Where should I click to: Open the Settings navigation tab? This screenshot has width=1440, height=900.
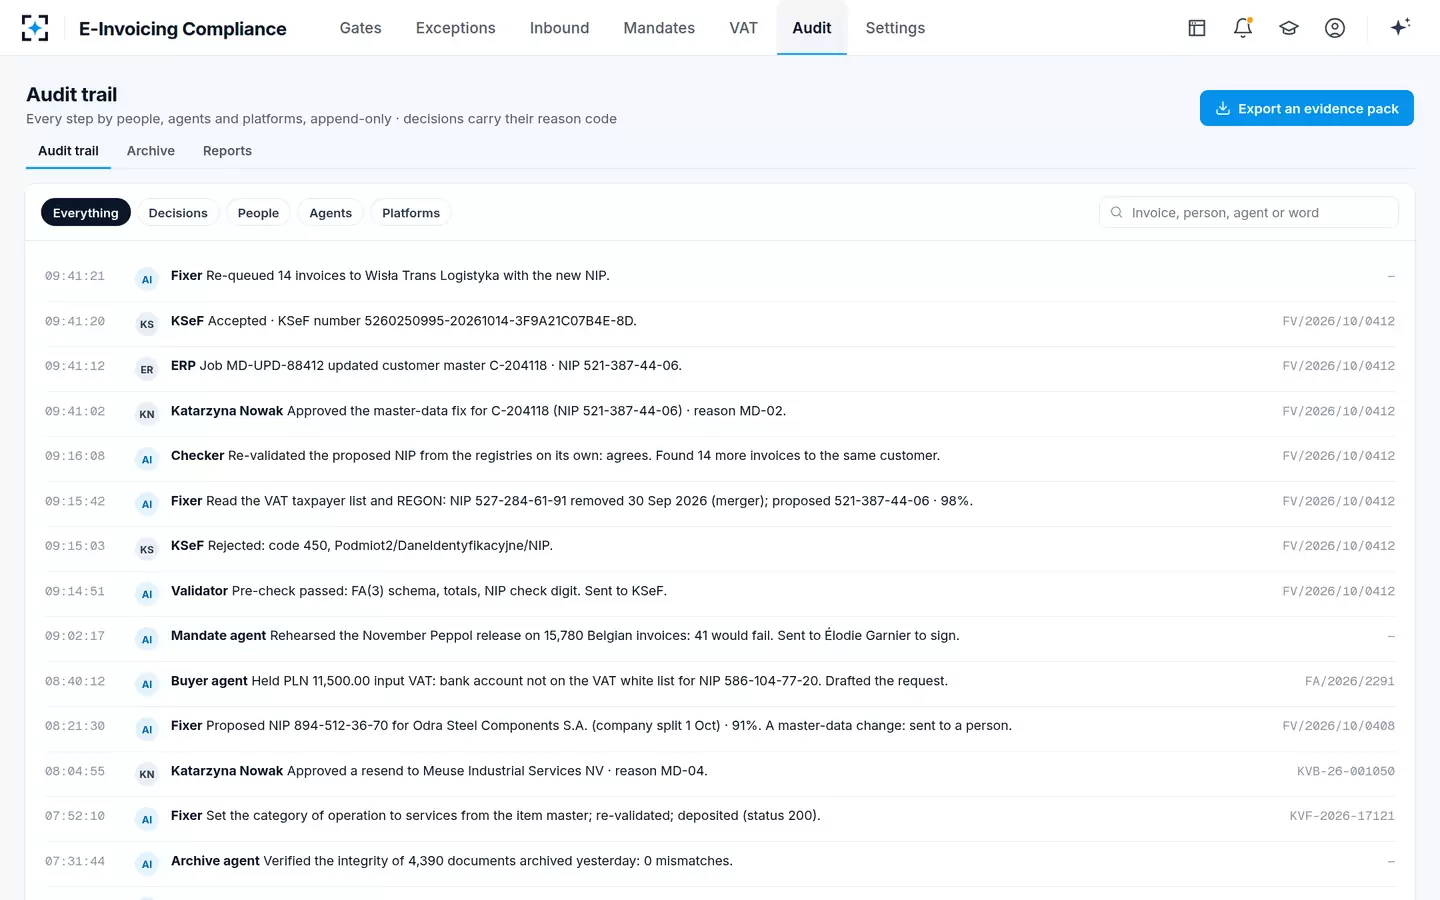895,28
